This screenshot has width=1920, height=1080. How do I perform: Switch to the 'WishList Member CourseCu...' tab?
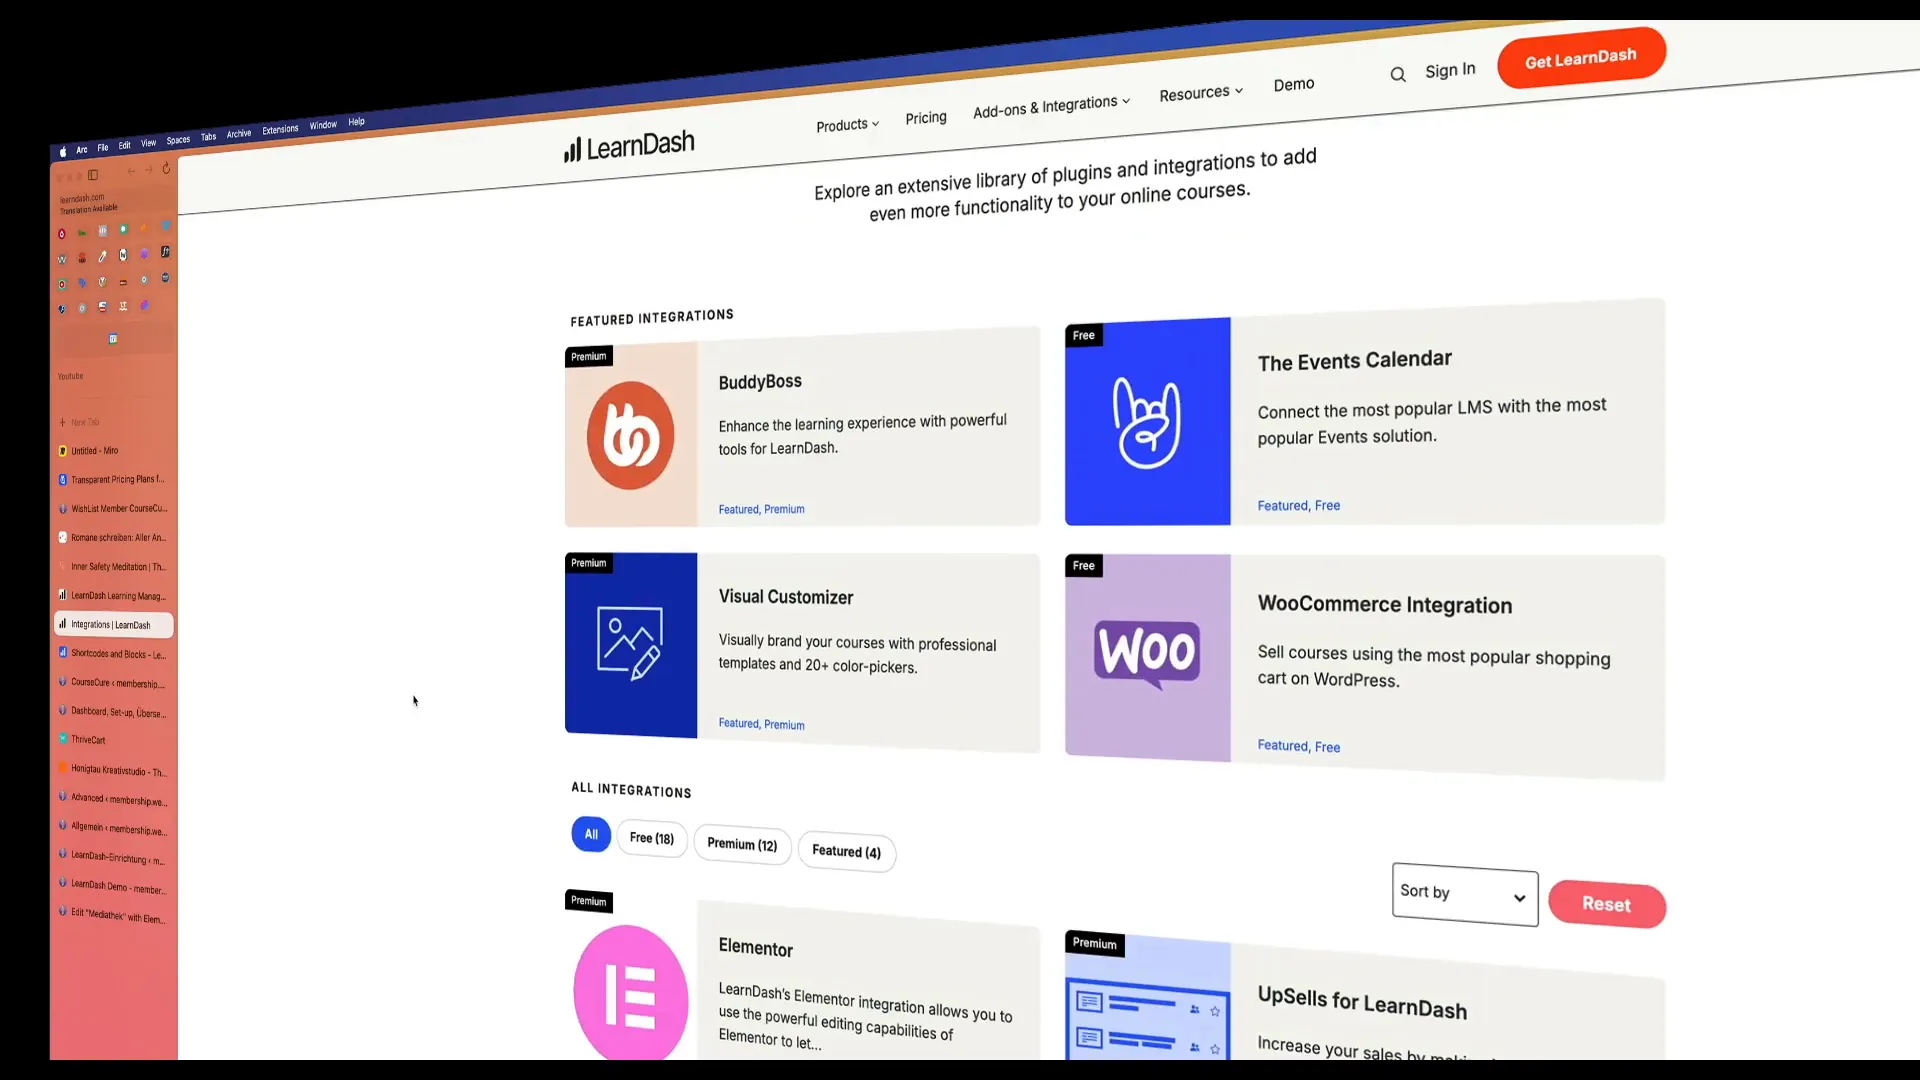click(113, 508)
